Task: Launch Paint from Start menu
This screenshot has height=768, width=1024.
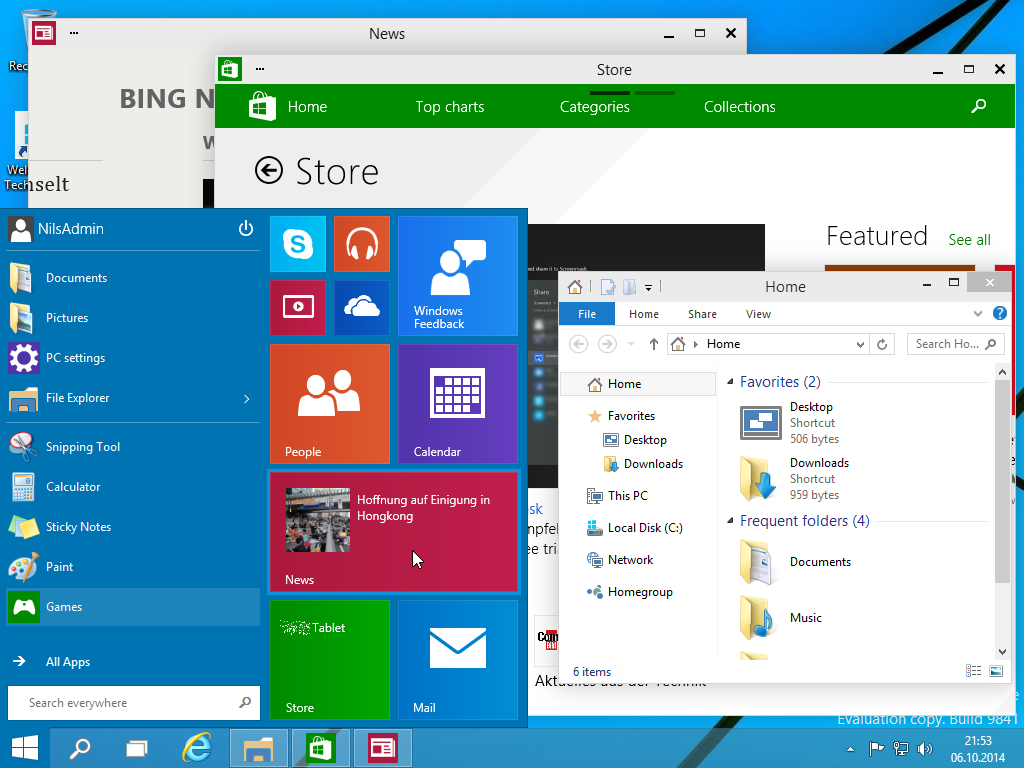Action: click(x=133, y=567)
